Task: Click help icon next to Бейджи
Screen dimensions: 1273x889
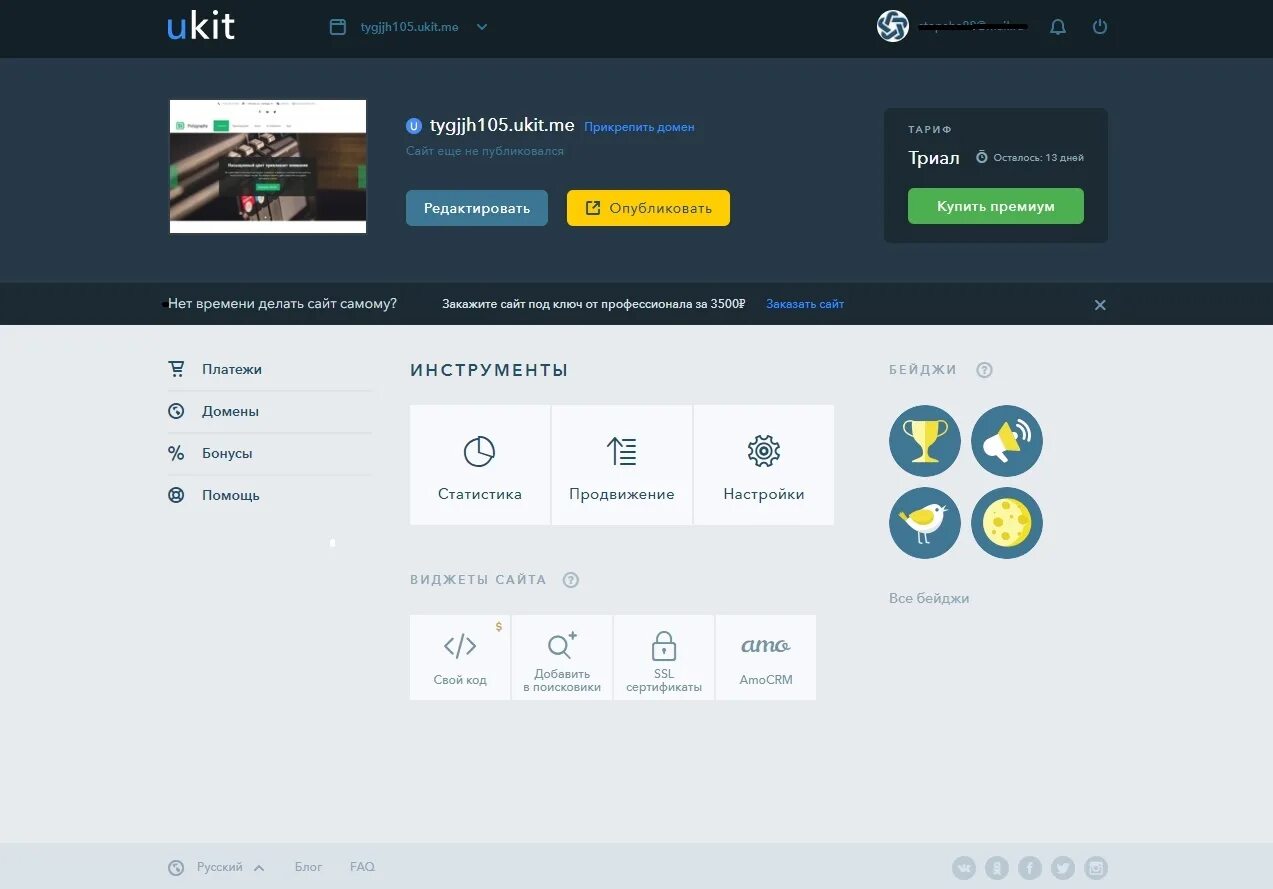Action: tap(984, 370)
